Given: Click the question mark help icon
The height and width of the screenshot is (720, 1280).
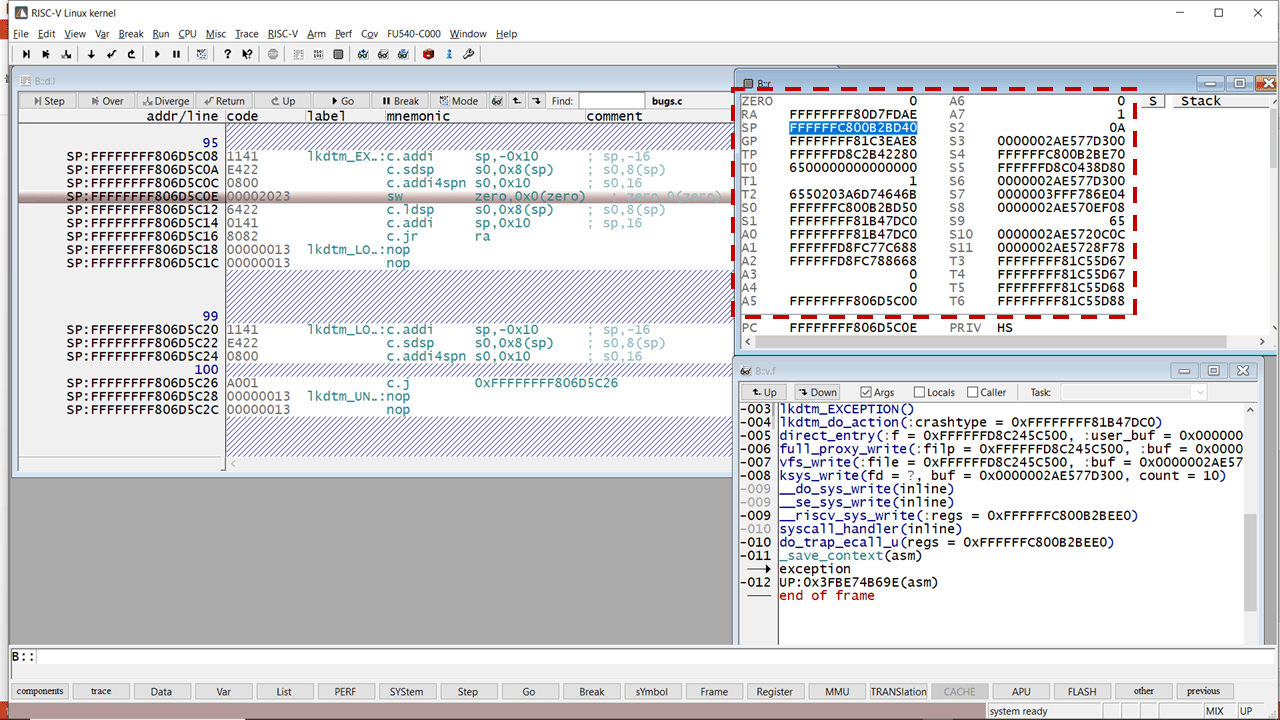Looking at the screenshot, I should click(228, 54).
